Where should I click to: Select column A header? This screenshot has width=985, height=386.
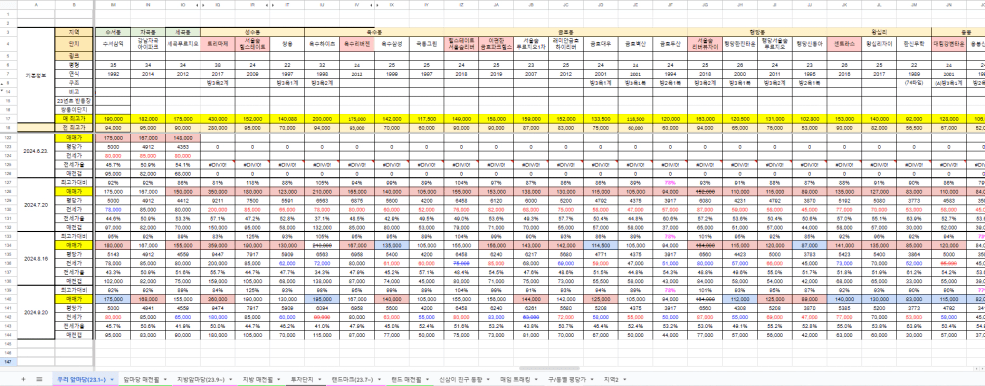point(36,5)
